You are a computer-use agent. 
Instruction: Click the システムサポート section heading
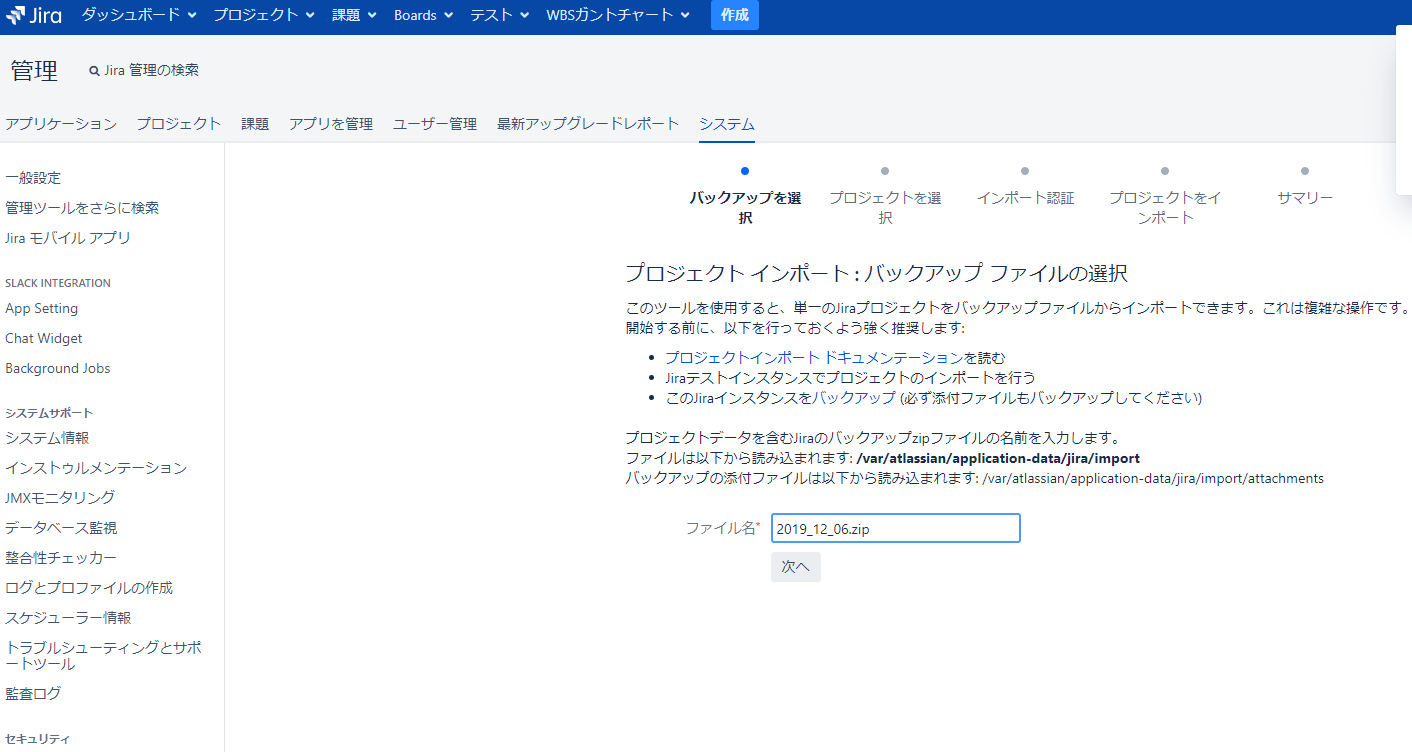point(49,413)
